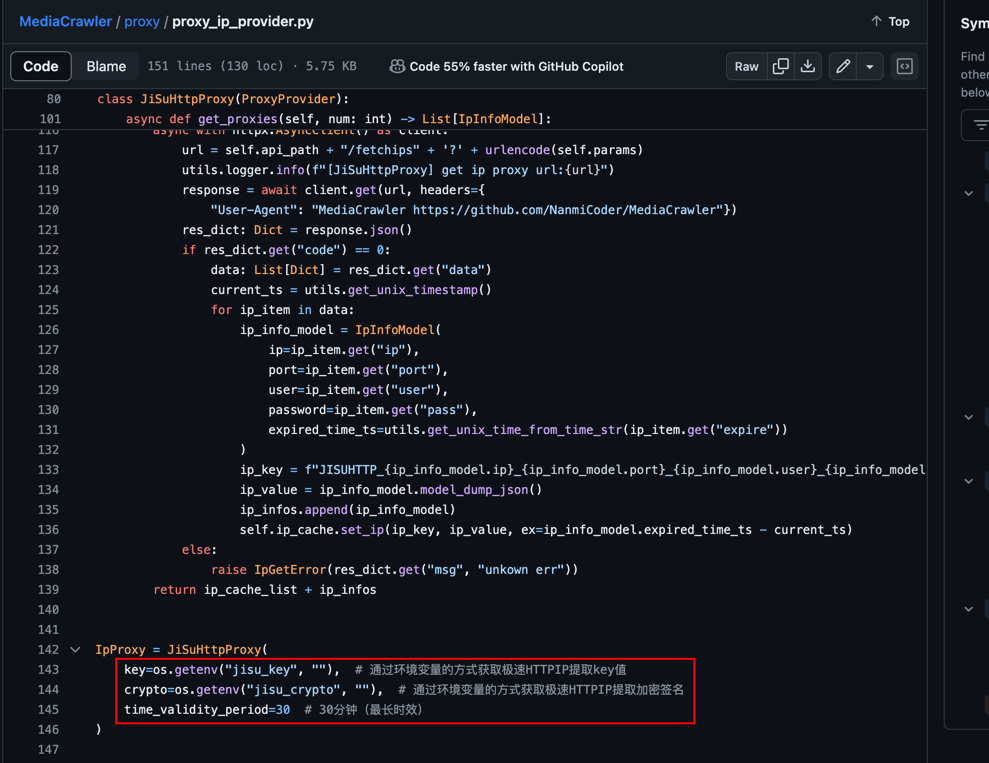Image resolution: width=989 pixels, height=763 pixels.
Task: Collapse the second symbol tree chevron
Action: [968, 417]
